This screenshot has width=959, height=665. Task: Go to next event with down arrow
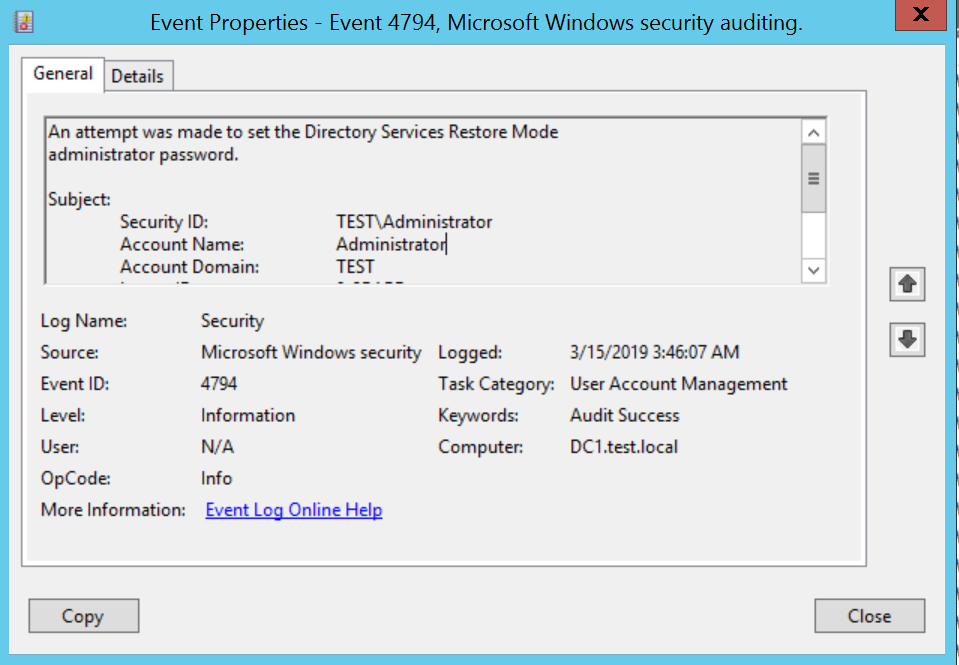(x=907, y=340)
